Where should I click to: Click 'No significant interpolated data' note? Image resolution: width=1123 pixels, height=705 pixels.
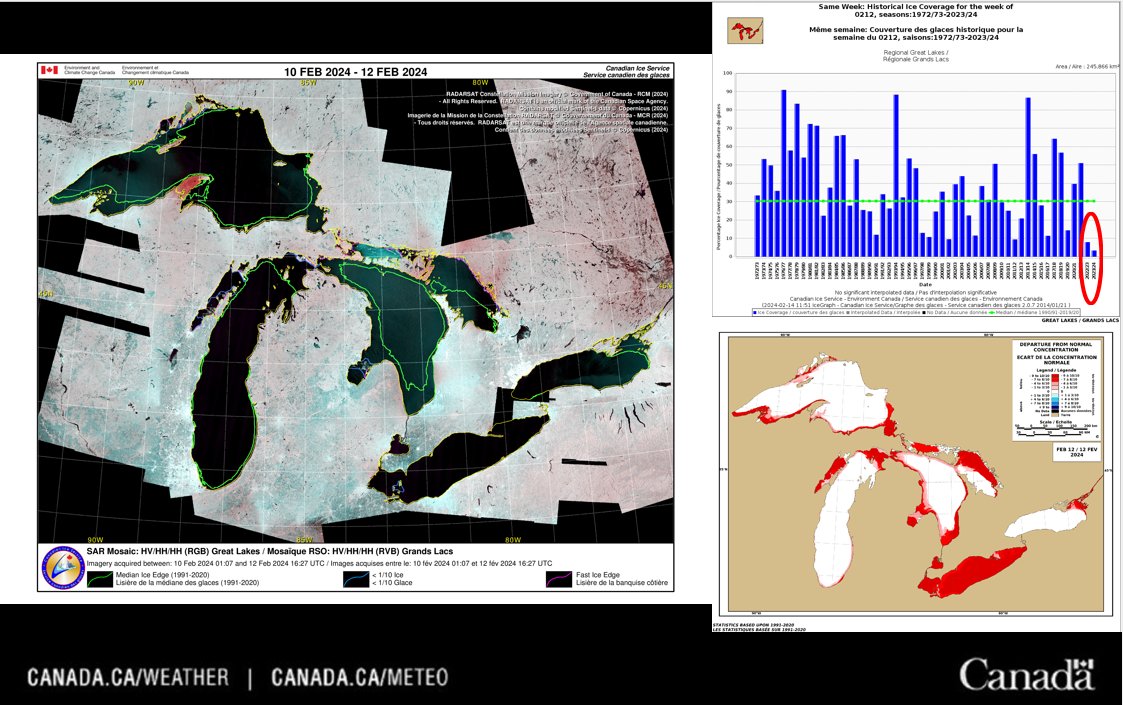[x=916, y=292]
